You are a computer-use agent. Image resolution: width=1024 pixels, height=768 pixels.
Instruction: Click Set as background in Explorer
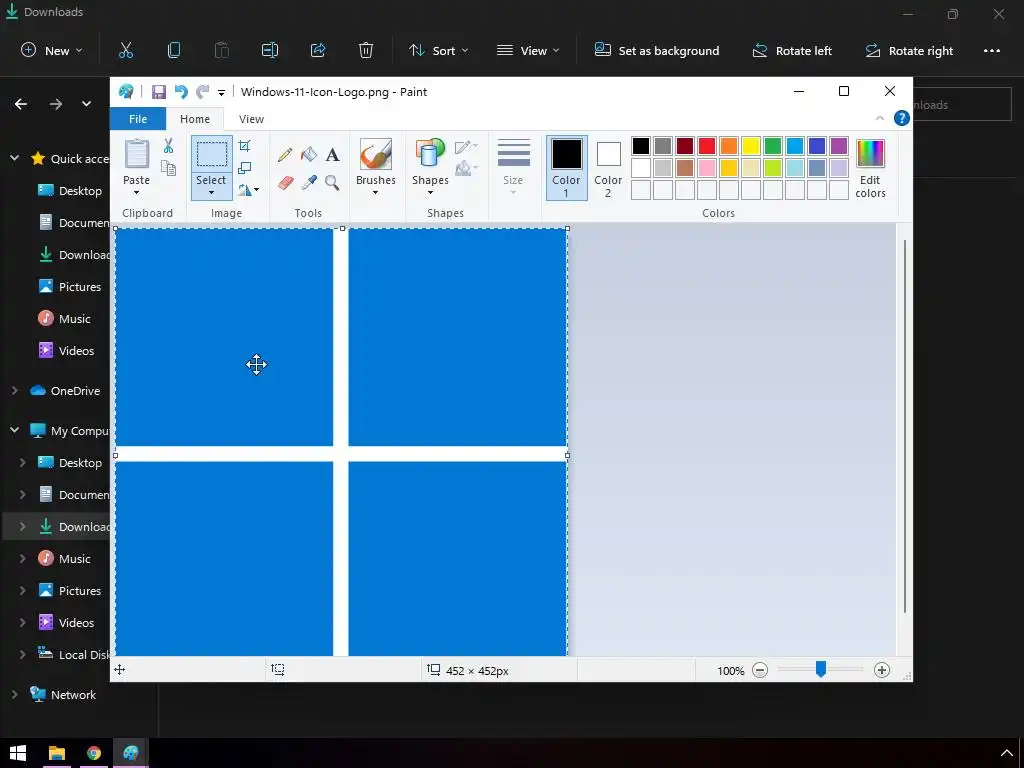coord(657,50)
